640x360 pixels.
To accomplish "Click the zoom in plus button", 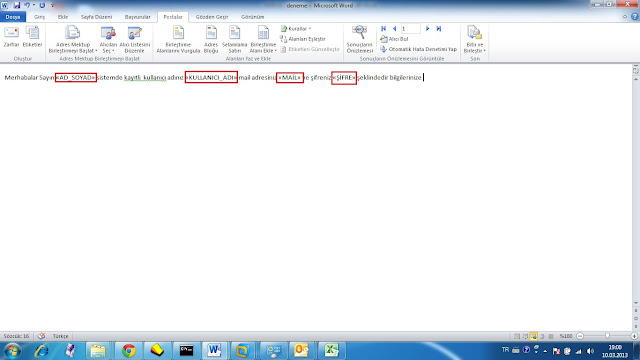I will pos(634,336).
